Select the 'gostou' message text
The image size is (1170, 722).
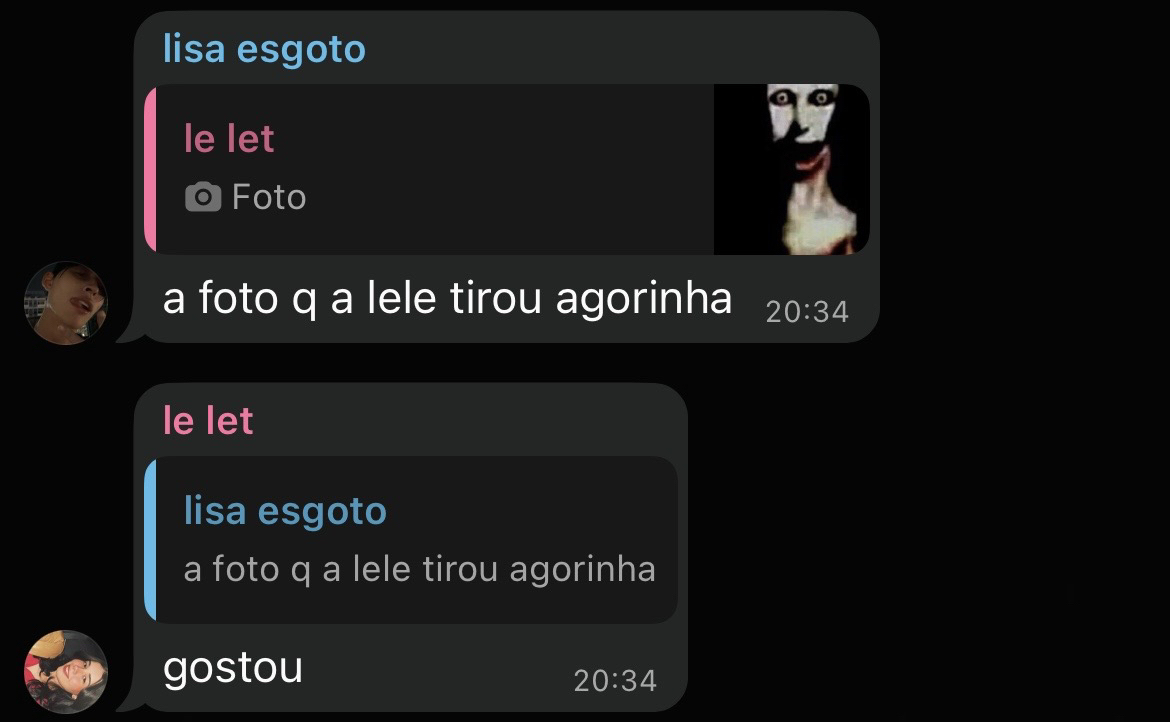(x=233, y=668)
